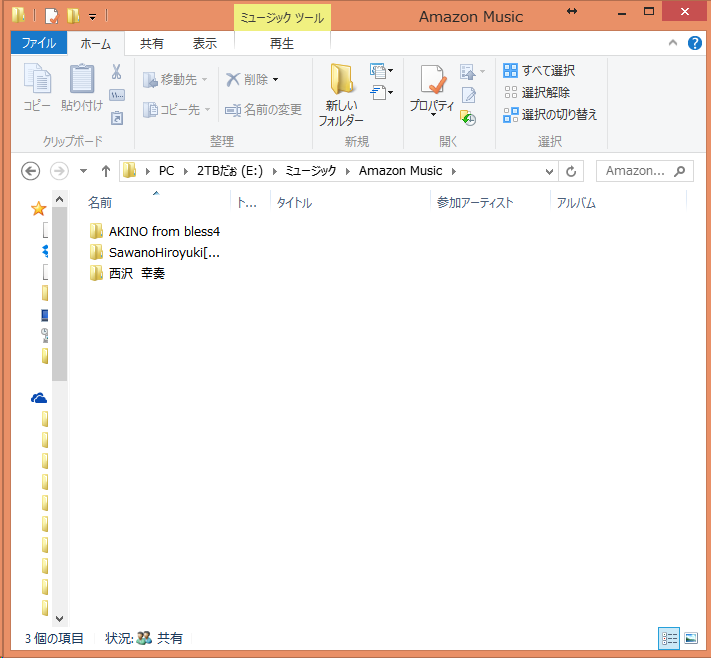Open the Customize Quick Access Toolbar dropdown

click(x=92, y=17)
